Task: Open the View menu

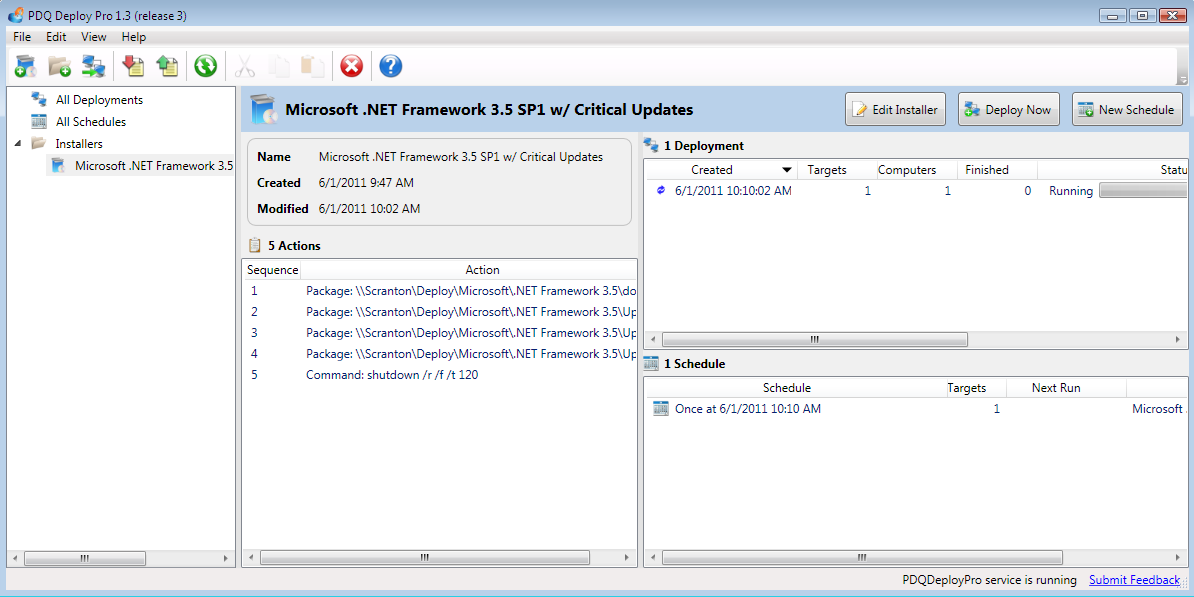Action: [x=94, y=37]
